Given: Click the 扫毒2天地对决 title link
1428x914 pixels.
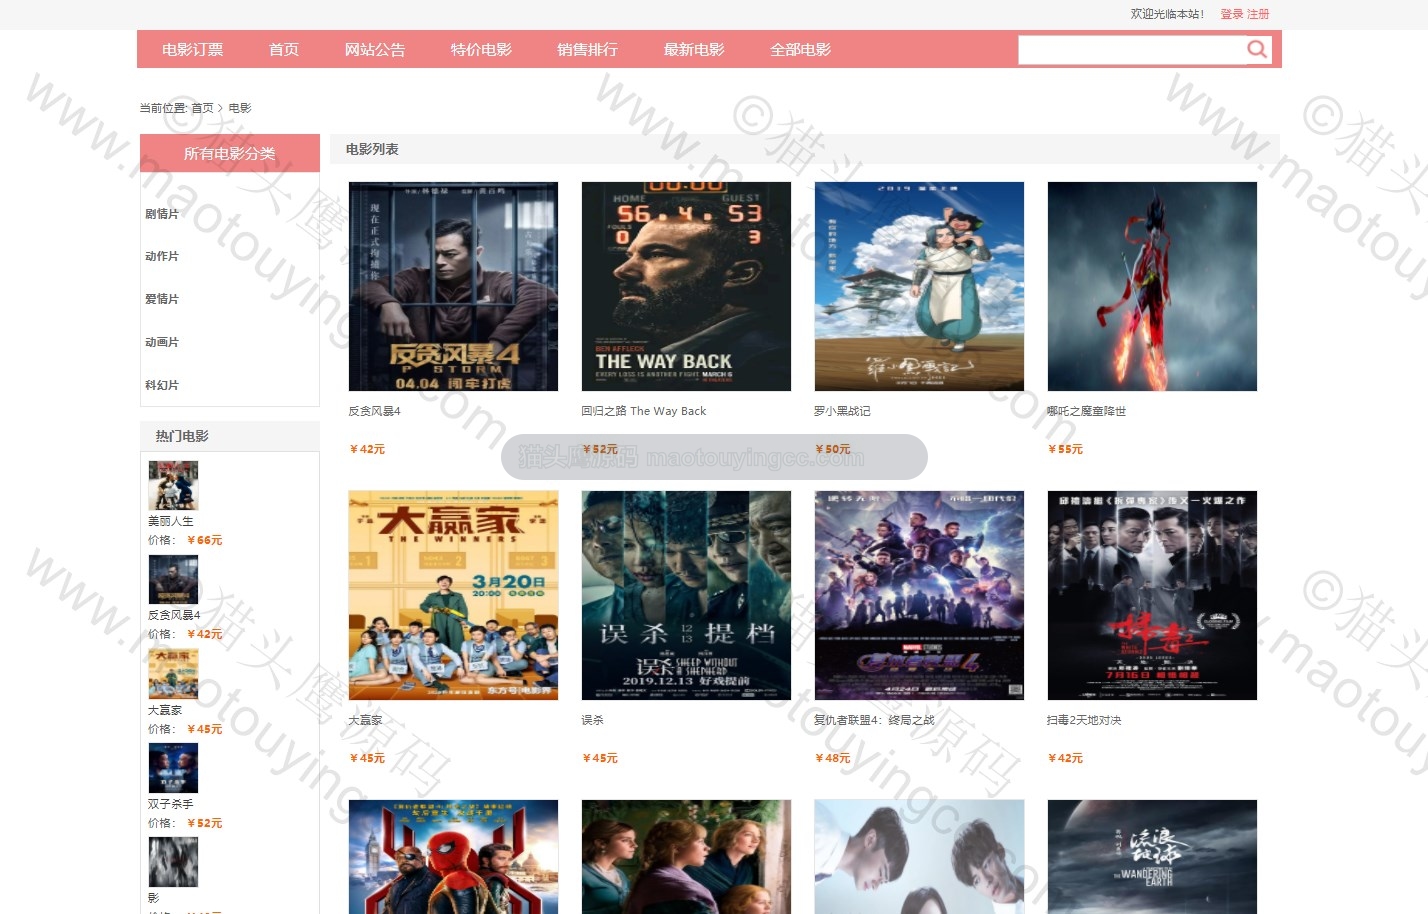Looking at the screenshot, I should (x=1084, y=720).
